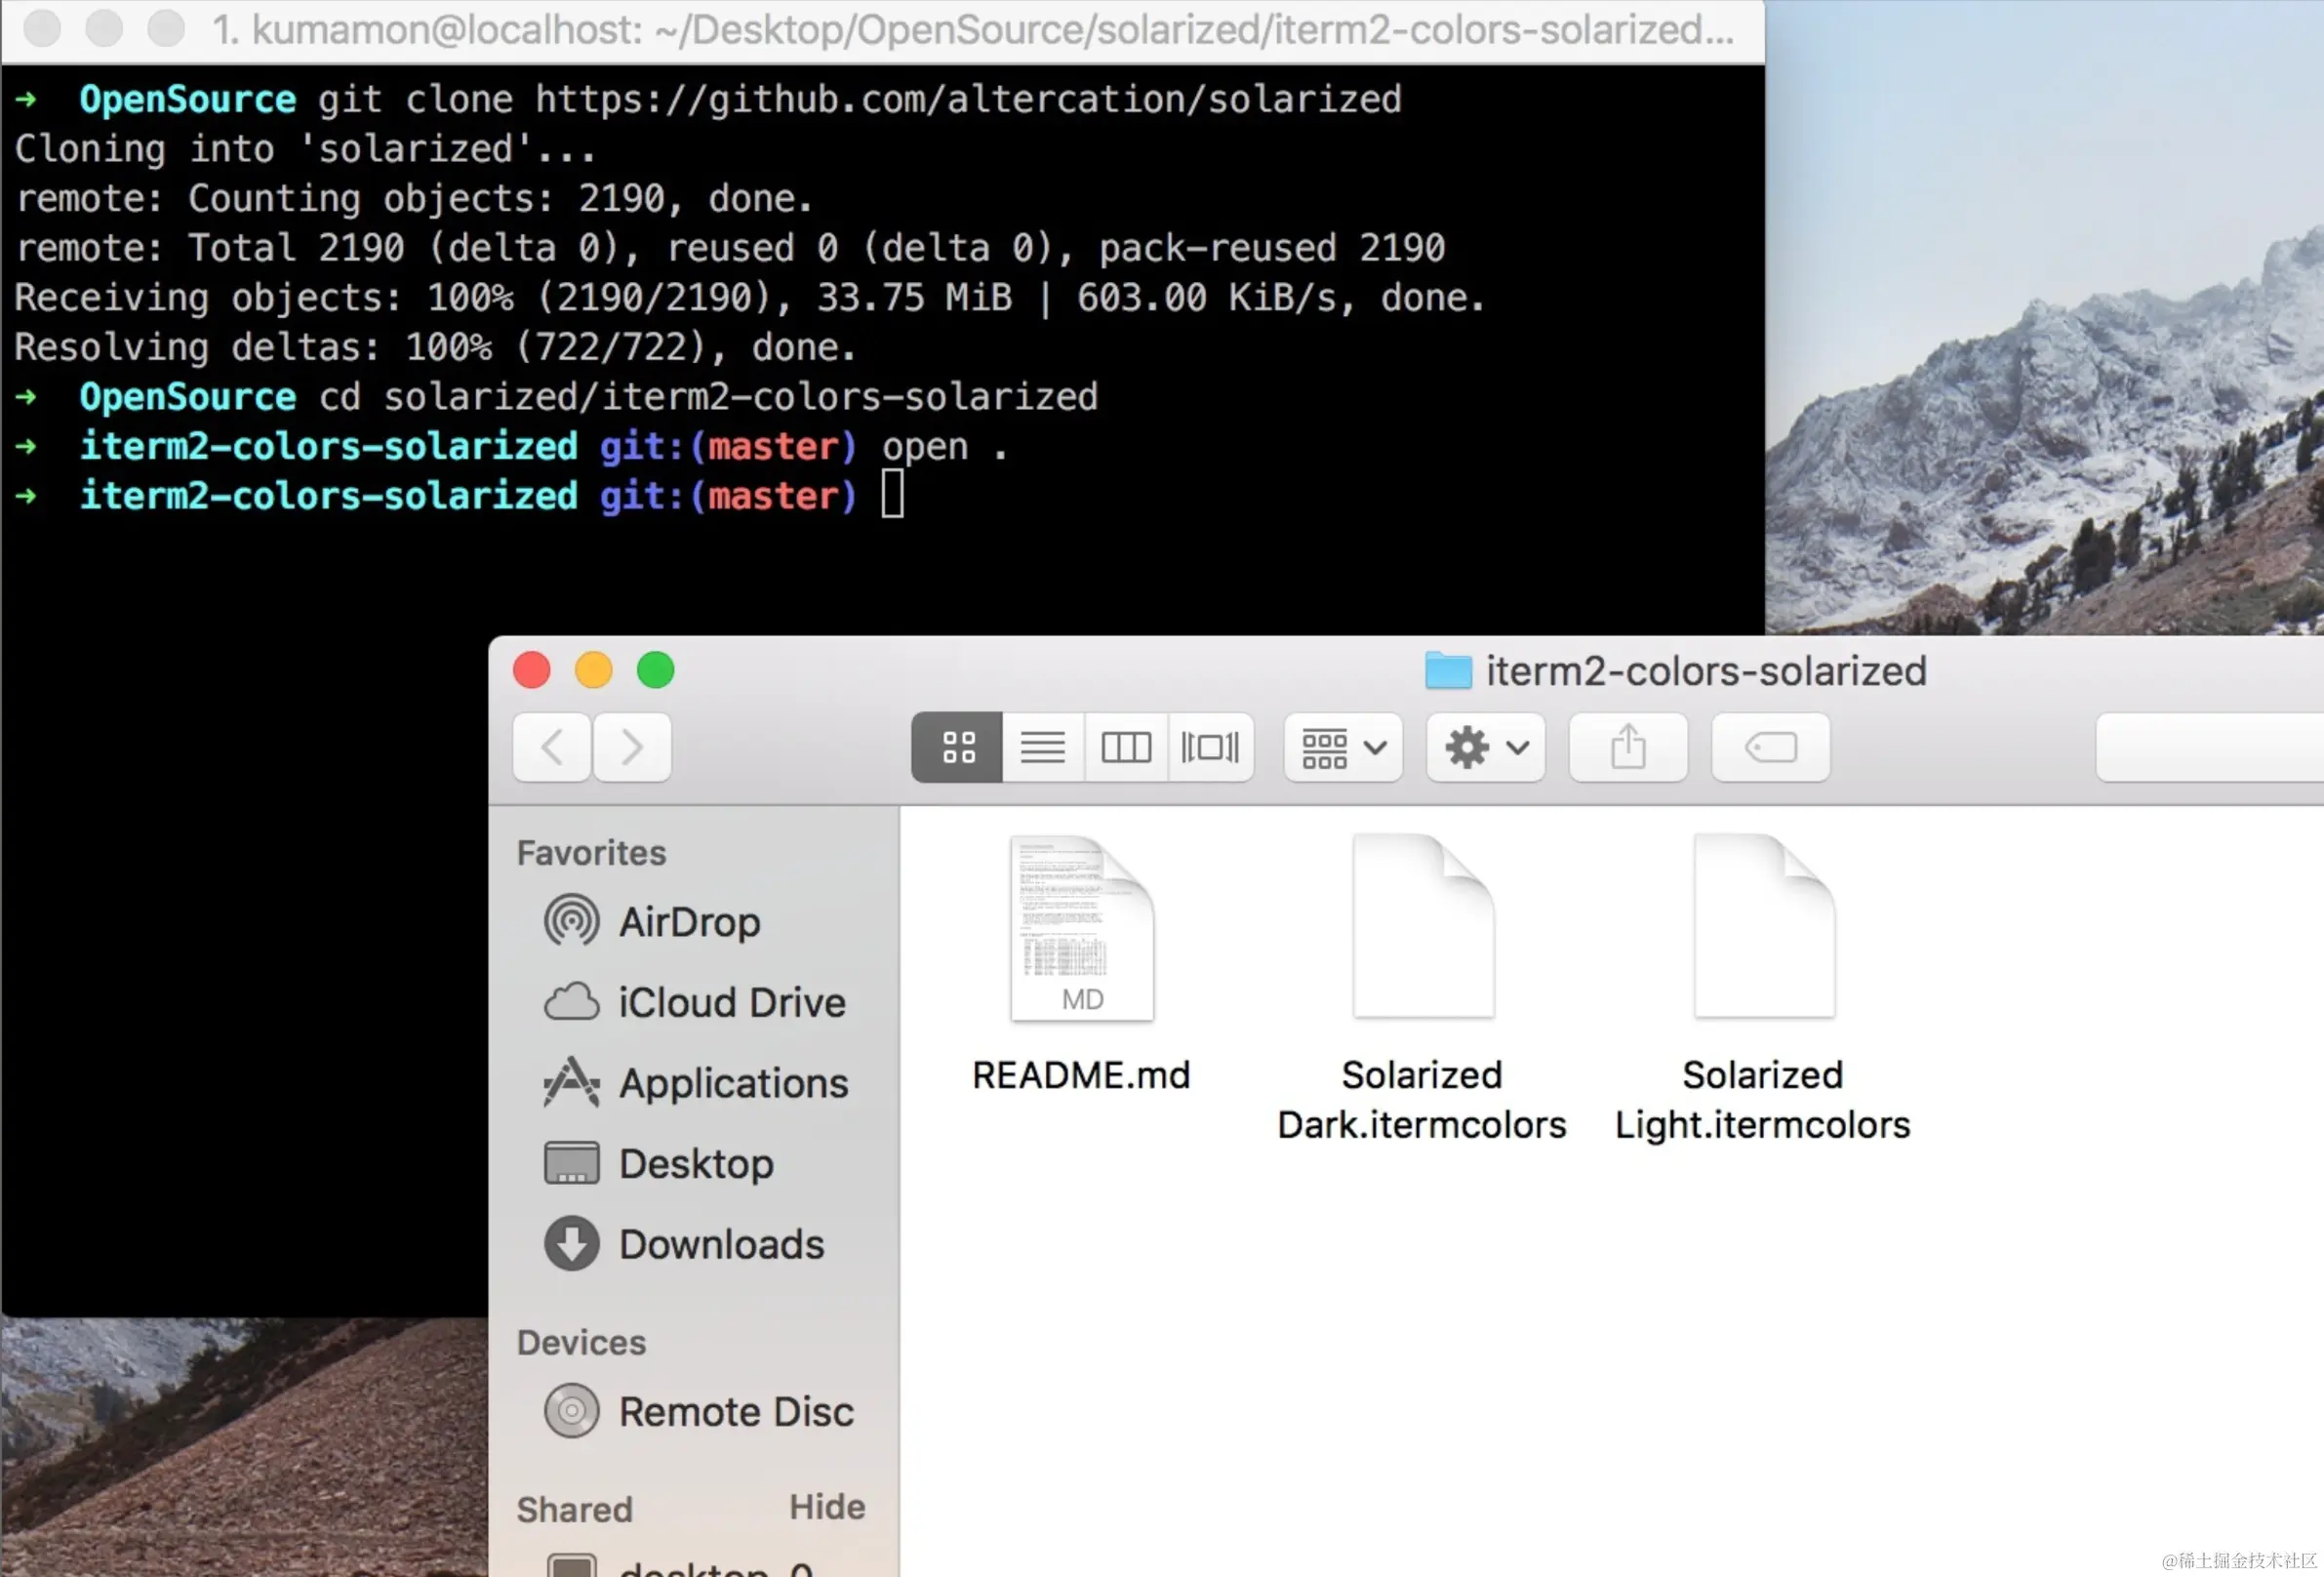Screen dimensions: 2324x1577
Task: Click the 'open .' command in terminal
Action: click(944, 447)
